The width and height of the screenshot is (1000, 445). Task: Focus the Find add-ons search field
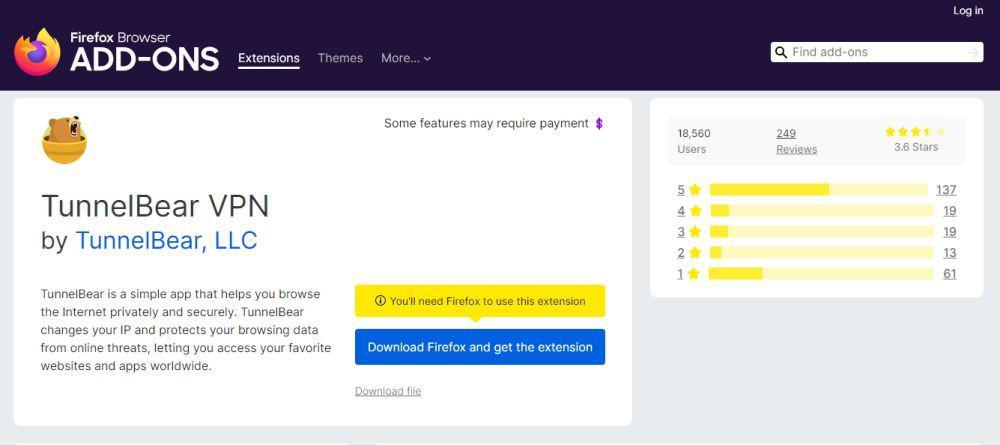tap(877, 52)
